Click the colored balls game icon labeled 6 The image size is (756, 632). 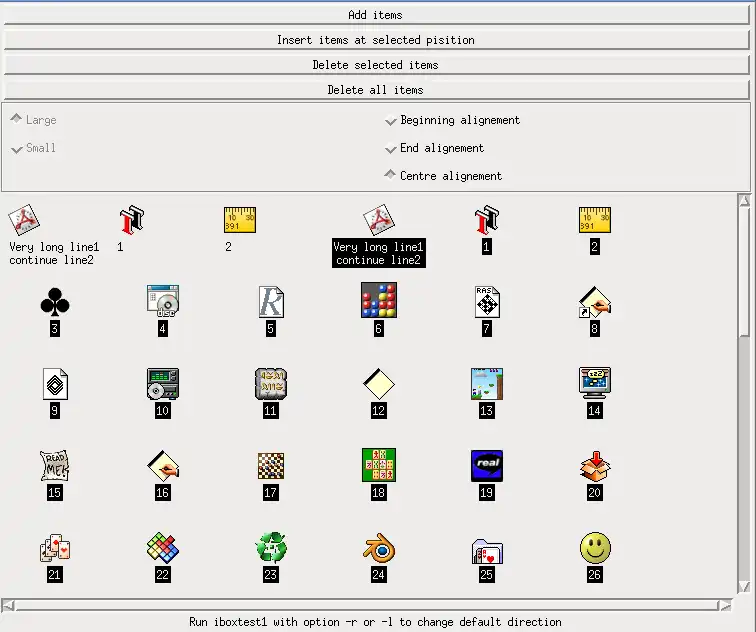[x=378, y=300]
